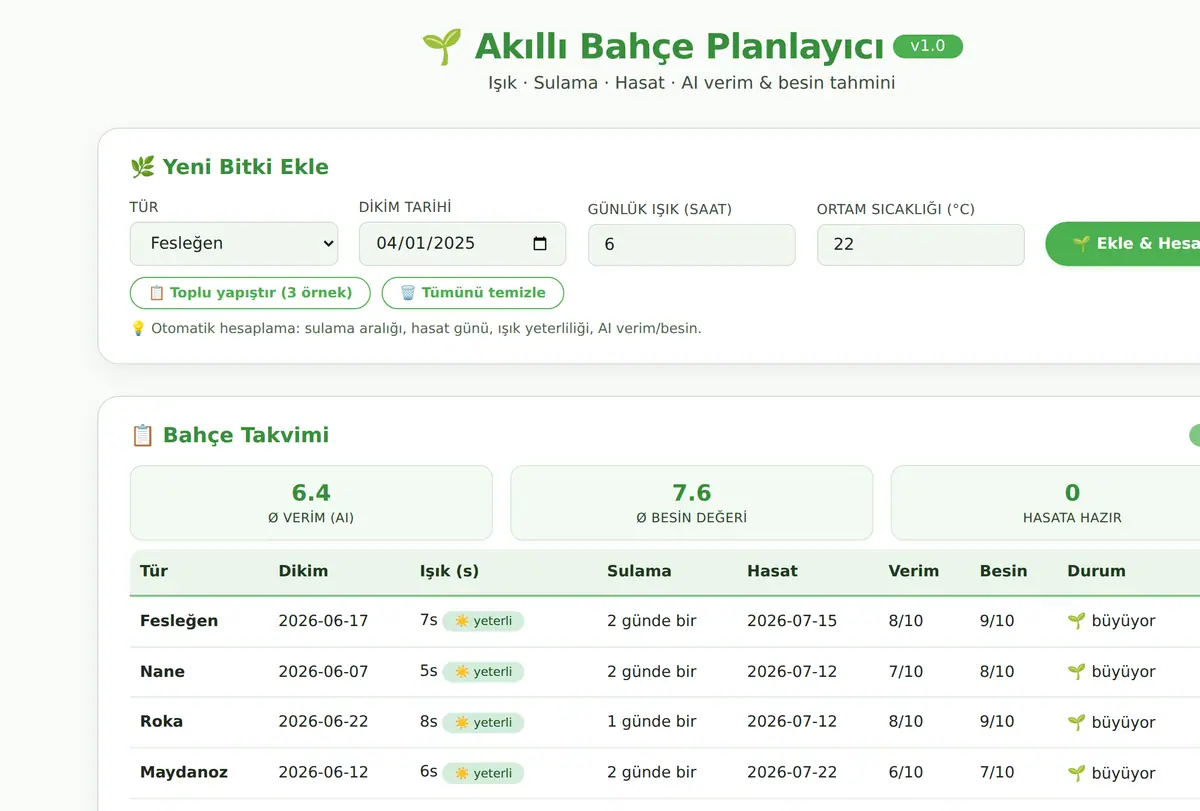Click the büyüyor status in Roka row
The height and width of the screenshot is (811, 1200).
[x=1111, y=722]
